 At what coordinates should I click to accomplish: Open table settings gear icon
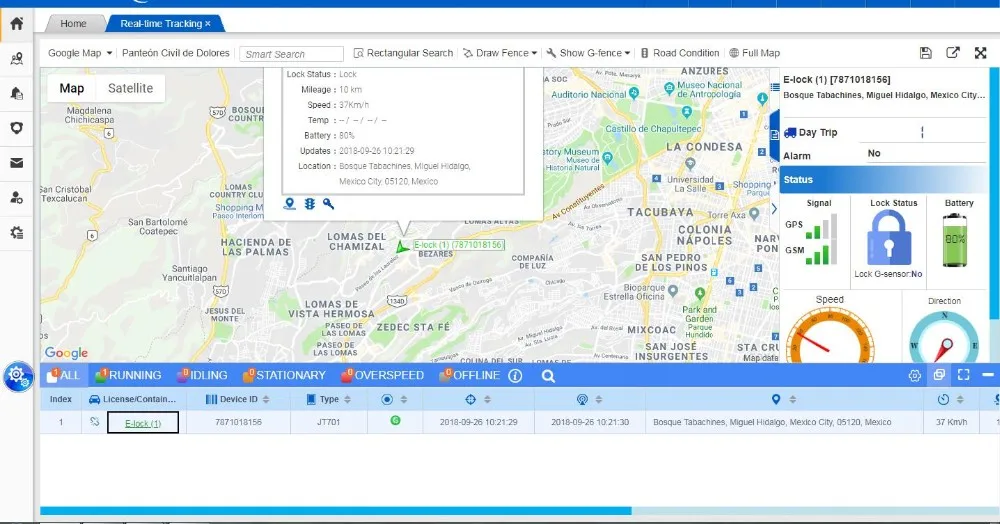915,375
